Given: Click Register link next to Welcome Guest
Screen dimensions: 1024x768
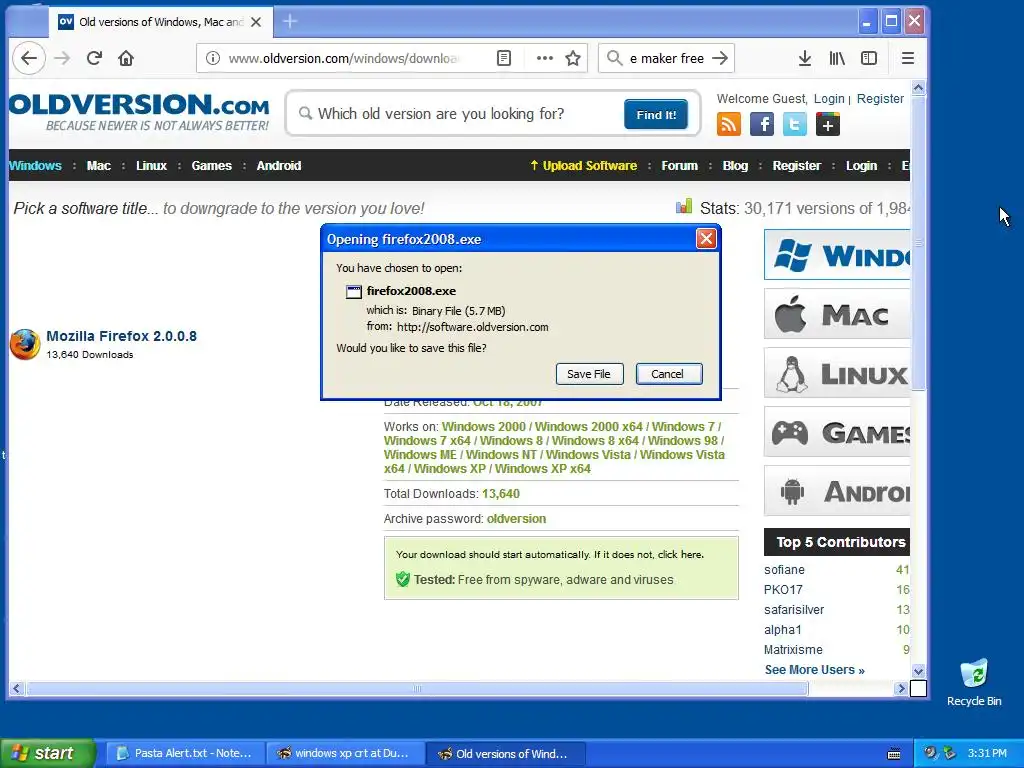Looking at the screenshot, I should 880,99.
